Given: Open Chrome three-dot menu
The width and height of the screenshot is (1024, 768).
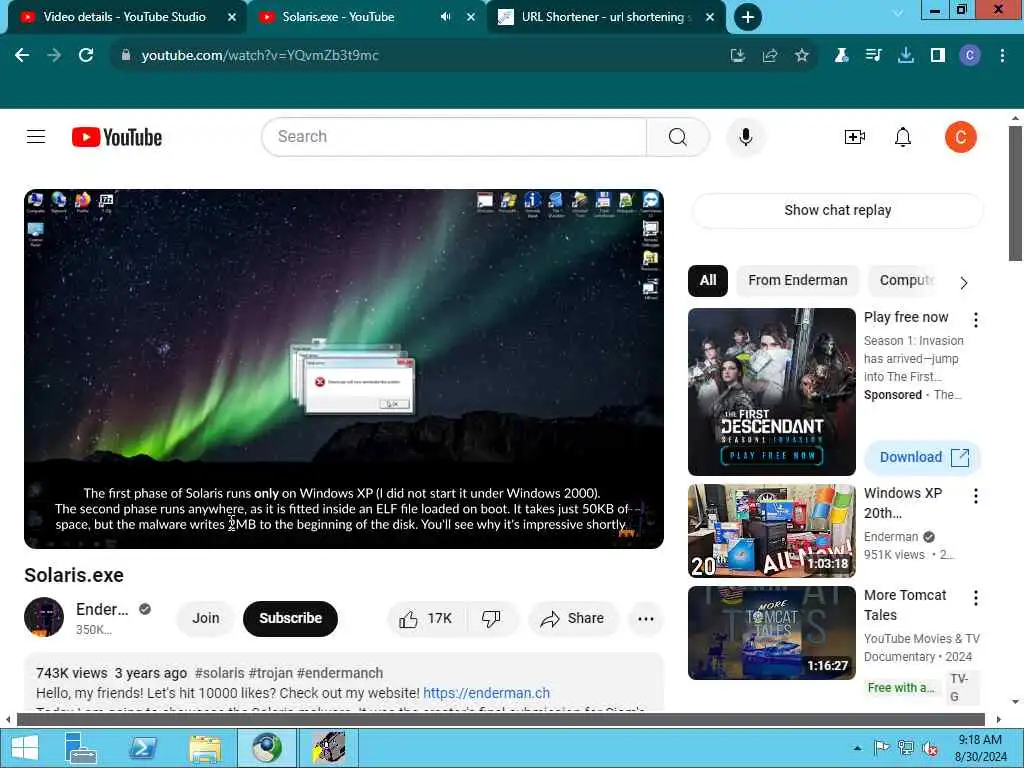Looking at the screenshot, I should click(1002, 56).
